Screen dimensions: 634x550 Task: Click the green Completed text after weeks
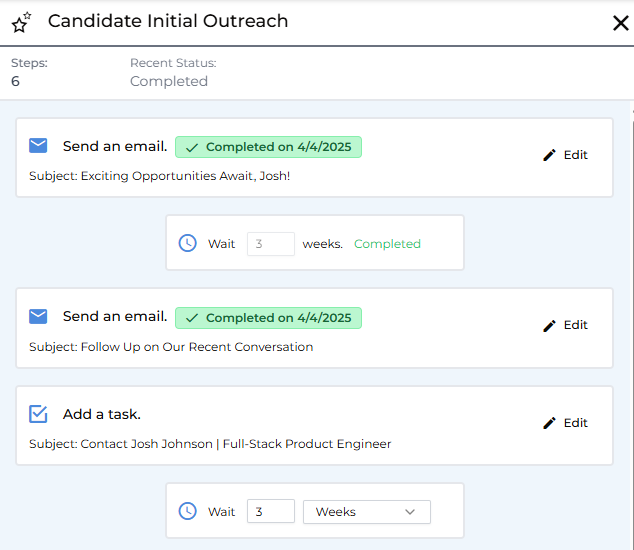coord(387,243)
